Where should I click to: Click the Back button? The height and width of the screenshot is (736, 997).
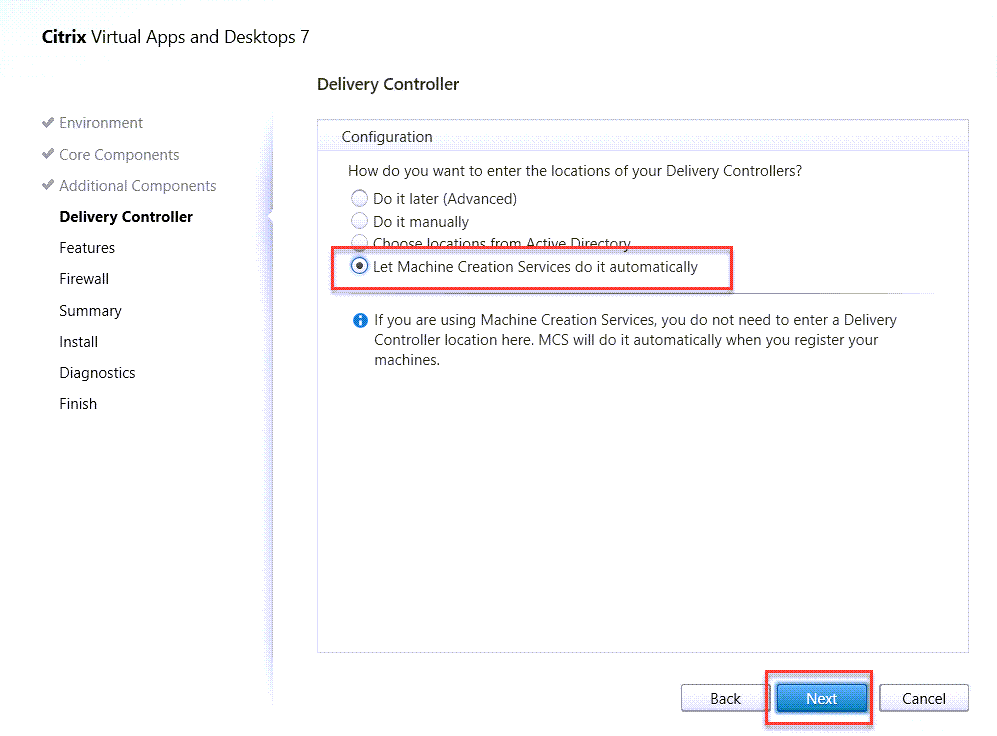(725, 699)
